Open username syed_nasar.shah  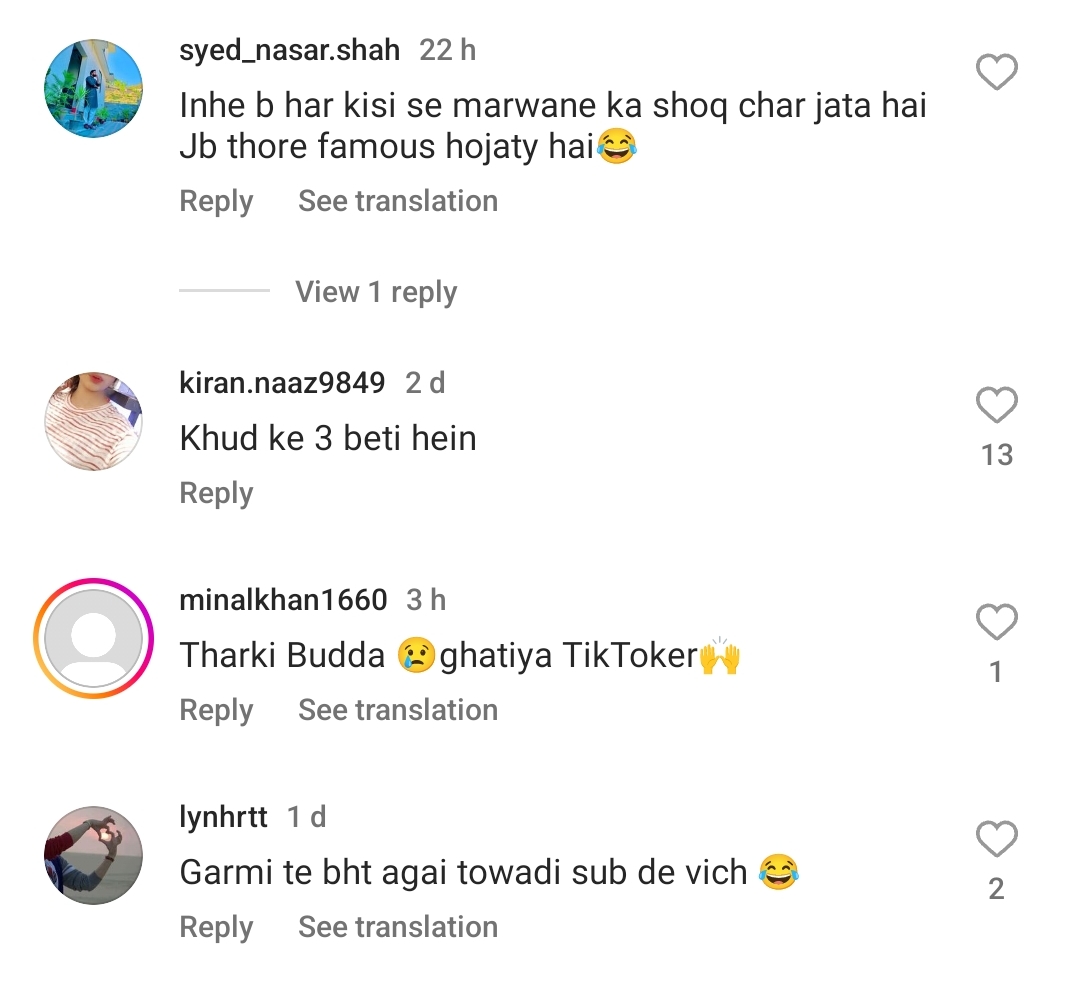point(290,50)
